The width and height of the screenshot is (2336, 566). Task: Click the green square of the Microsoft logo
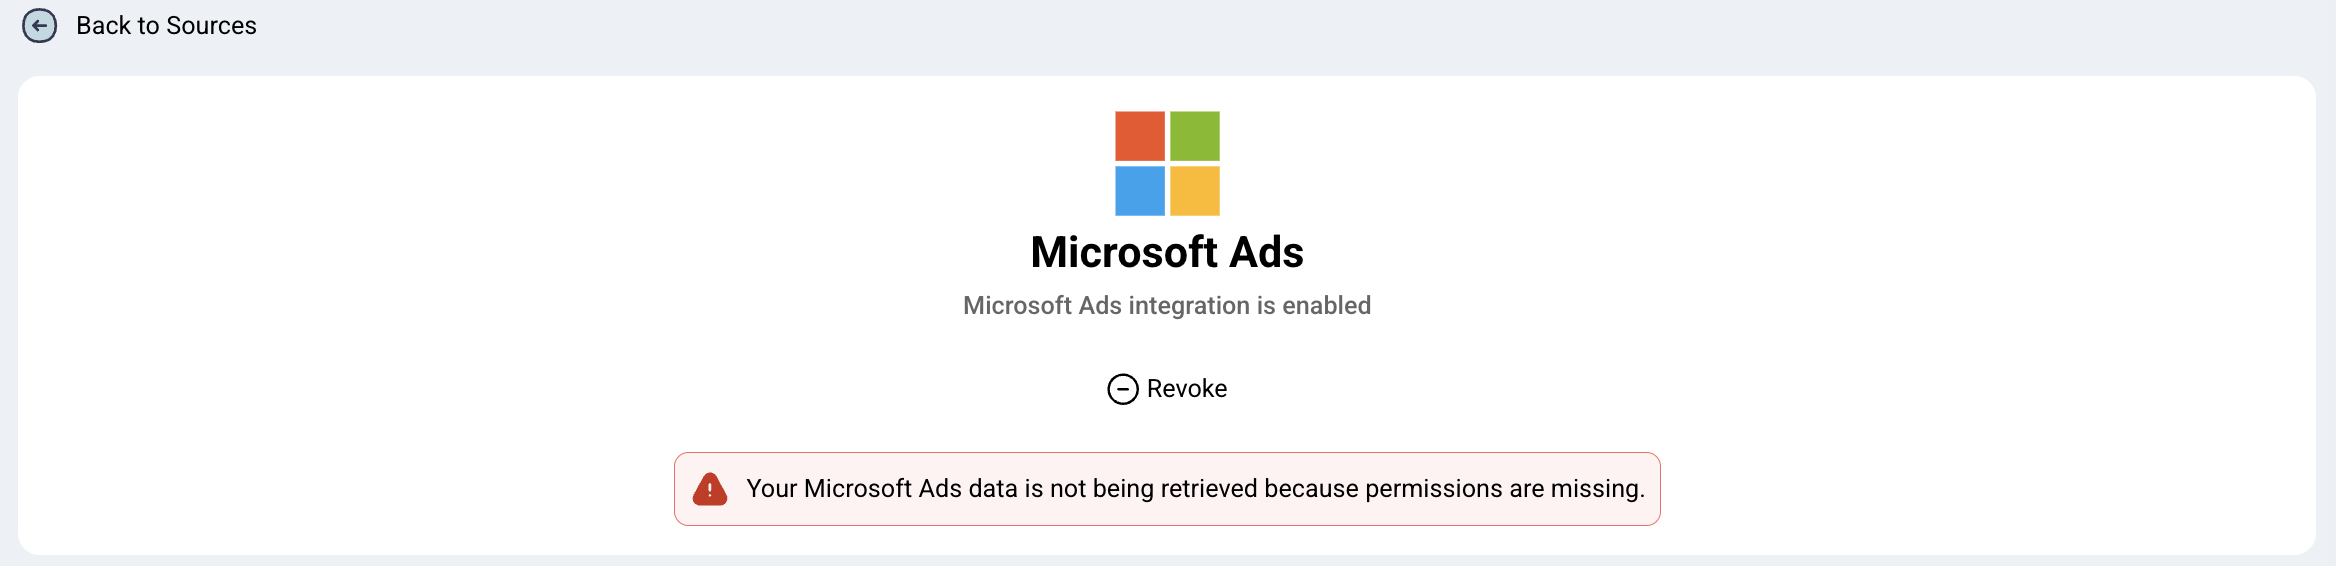(1195, 136)
